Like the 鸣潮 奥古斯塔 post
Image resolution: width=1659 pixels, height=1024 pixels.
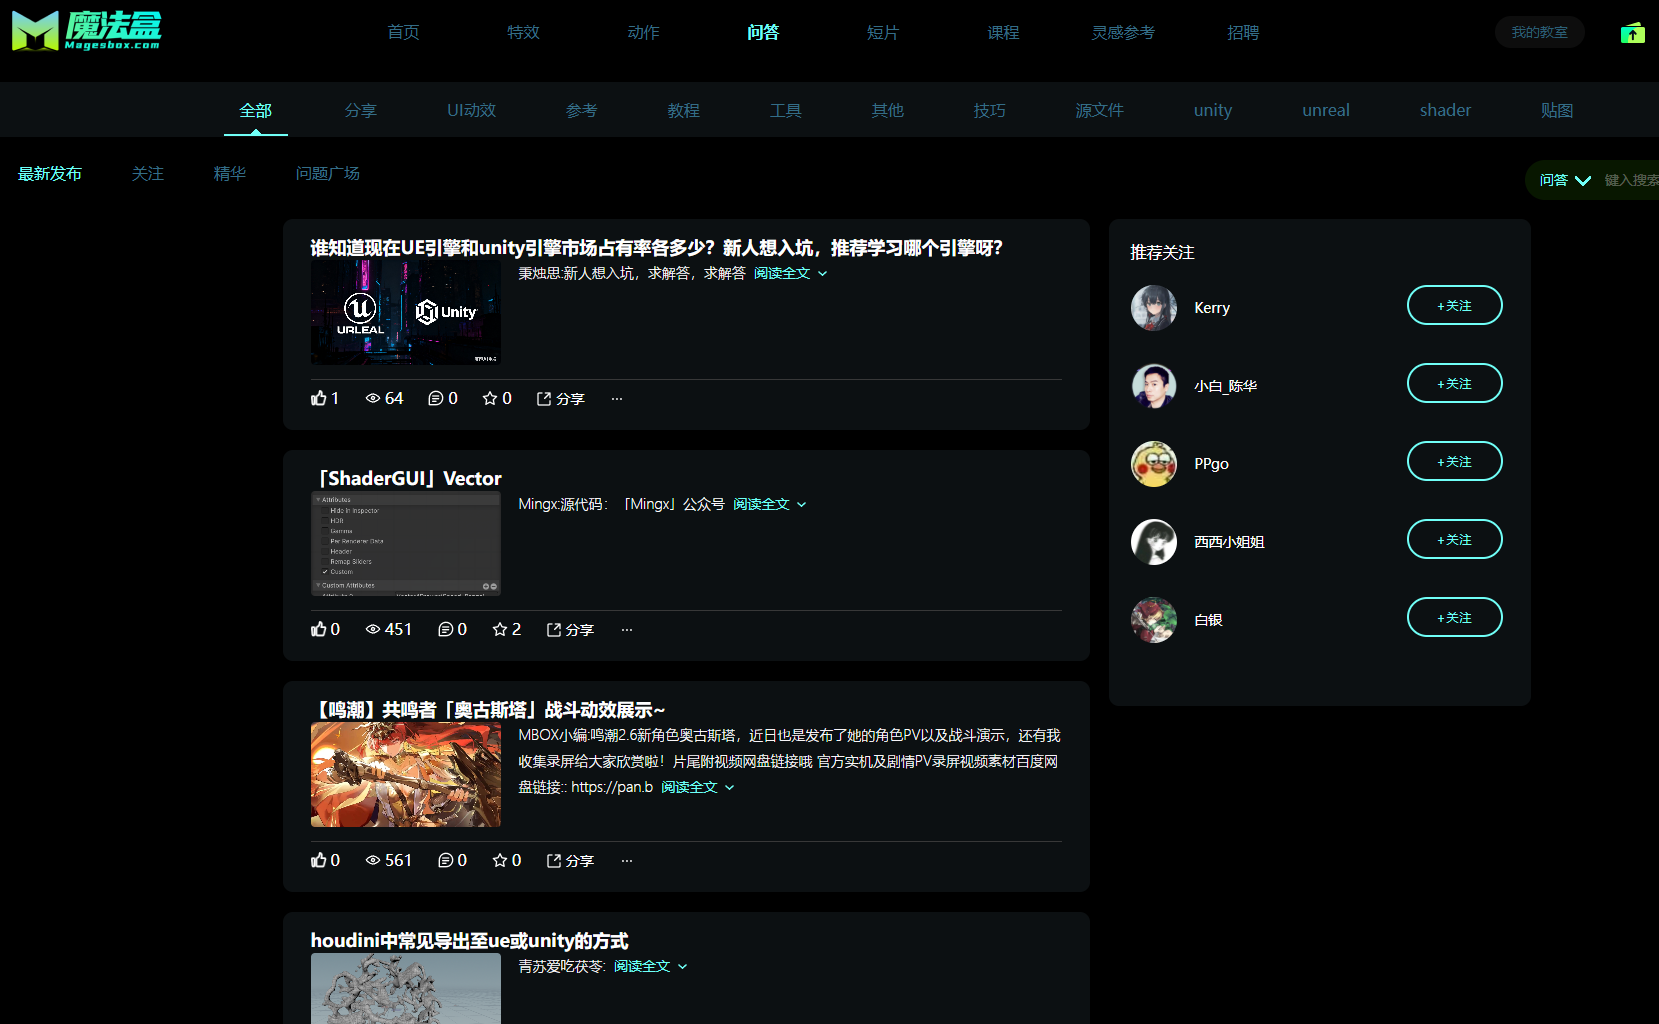319,860
